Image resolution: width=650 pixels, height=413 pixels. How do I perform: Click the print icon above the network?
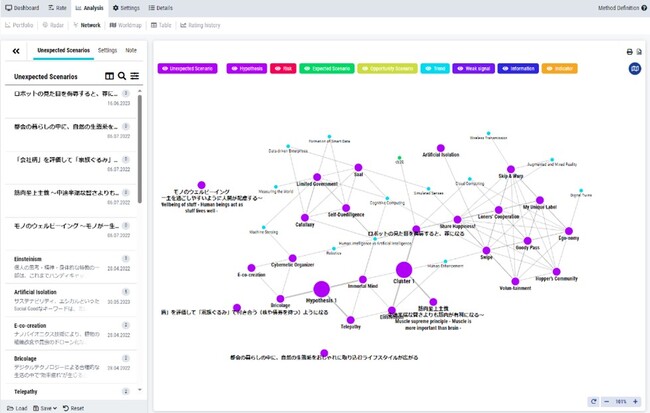click(x=629, y=52)
